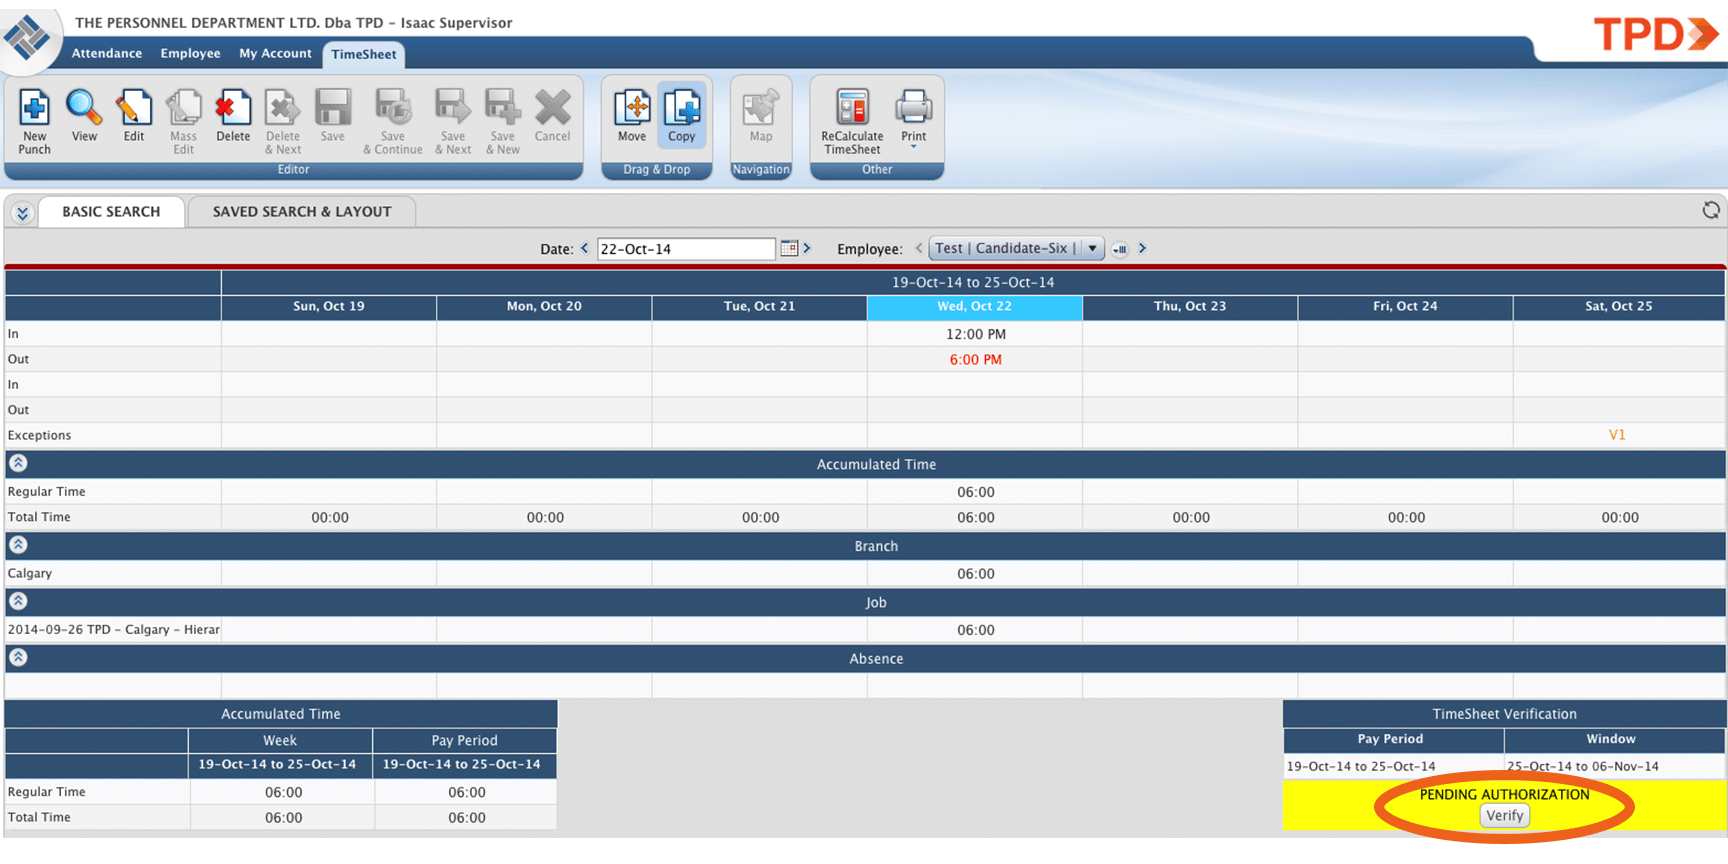The image size is (1728, 864).
Task: Click the Verify button
Action: tap(1504, 815)
